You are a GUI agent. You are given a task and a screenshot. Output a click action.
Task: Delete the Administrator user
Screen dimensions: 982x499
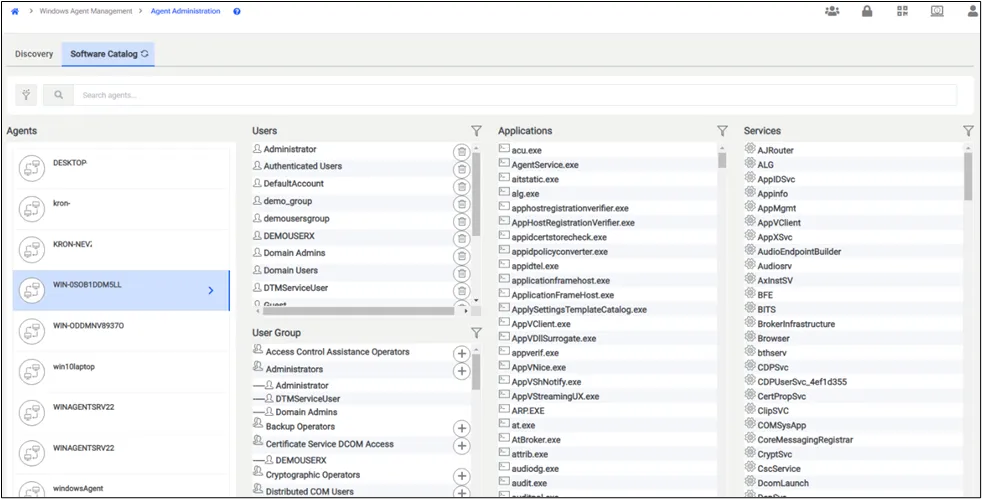[461, 152]
